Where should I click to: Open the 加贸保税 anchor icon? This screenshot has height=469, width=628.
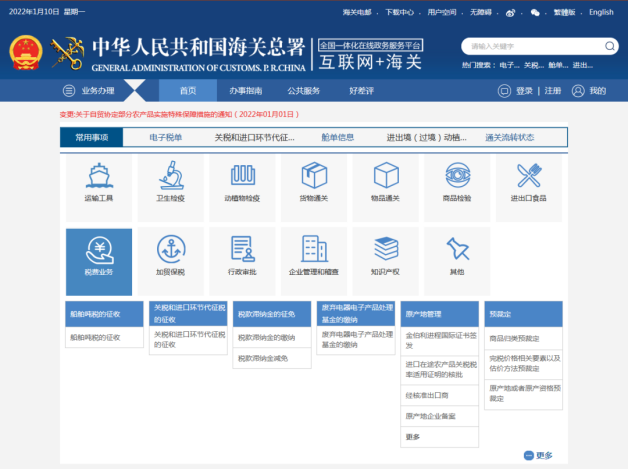(170, 254)
